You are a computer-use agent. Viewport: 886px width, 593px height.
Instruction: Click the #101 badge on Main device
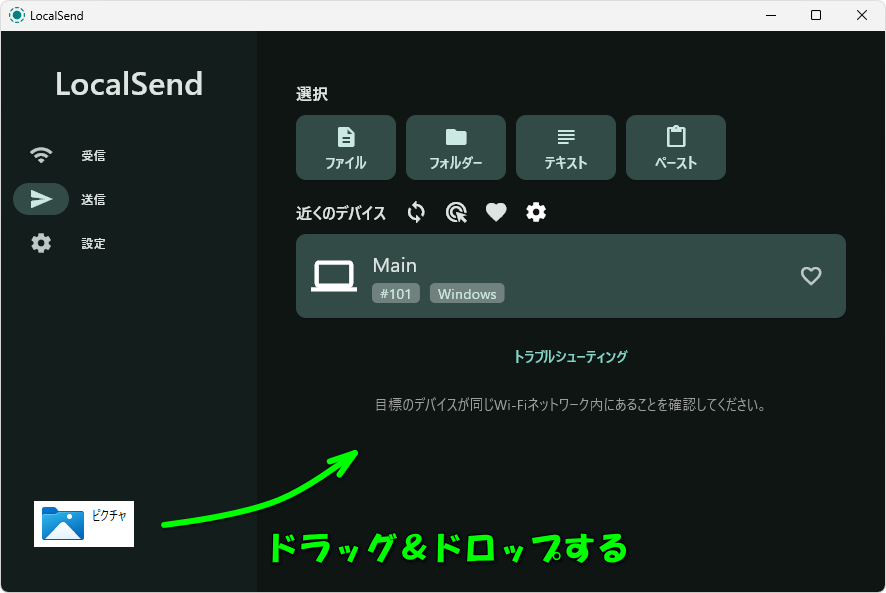pos(396,293)
